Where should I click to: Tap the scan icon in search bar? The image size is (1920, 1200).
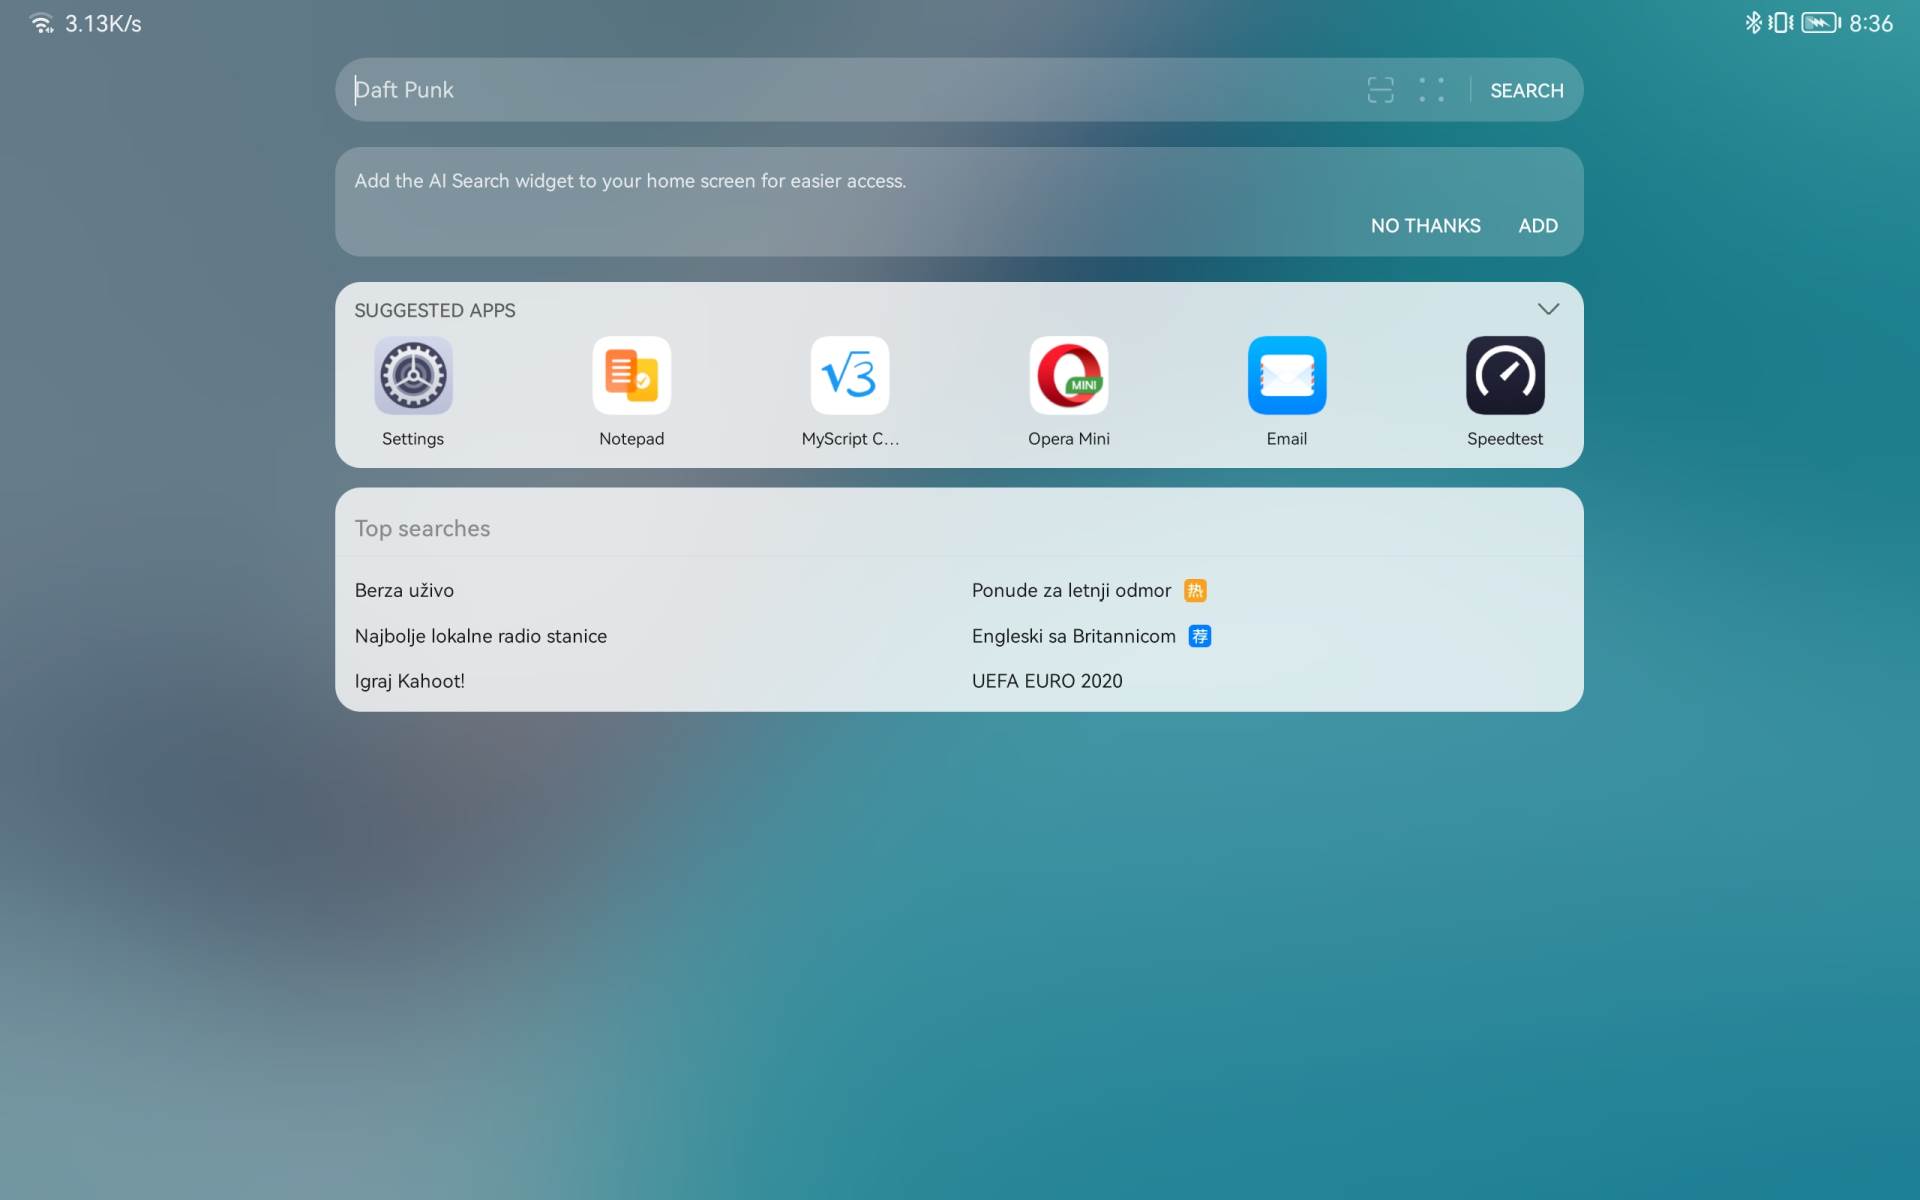coord(1380,90)
